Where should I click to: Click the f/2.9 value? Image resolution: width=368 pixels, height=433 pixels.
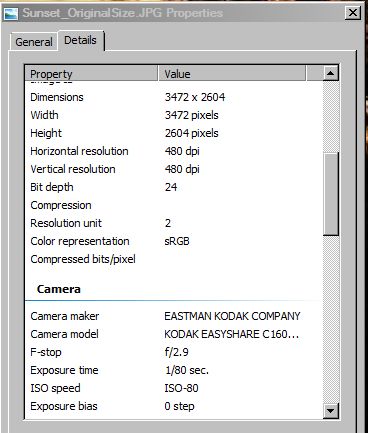pyautogui.click(x=177, y=352)
